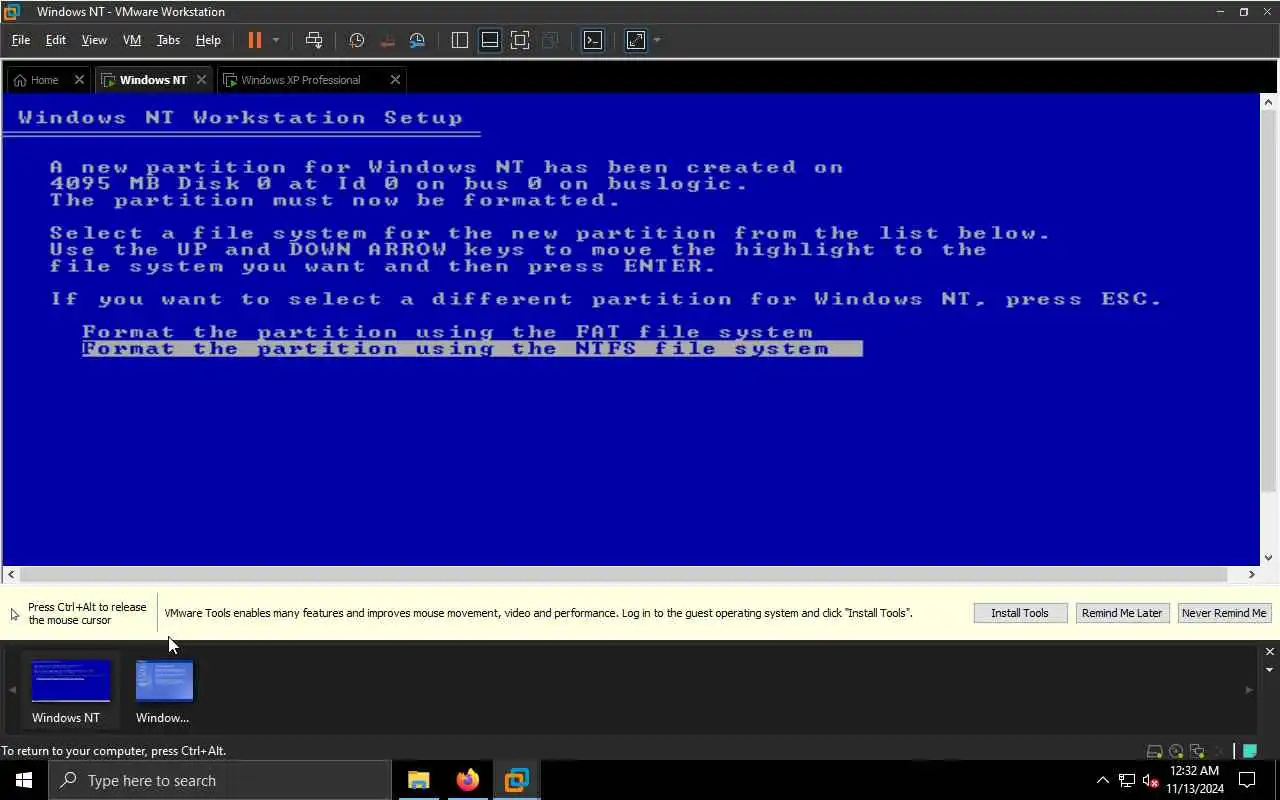Switch to the Home tab

44,80
